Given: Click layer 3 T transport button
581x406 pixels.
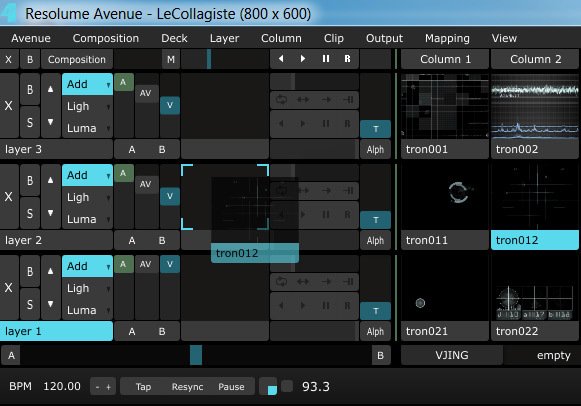Looking at the screenshot, I should [x=375, y=129].
